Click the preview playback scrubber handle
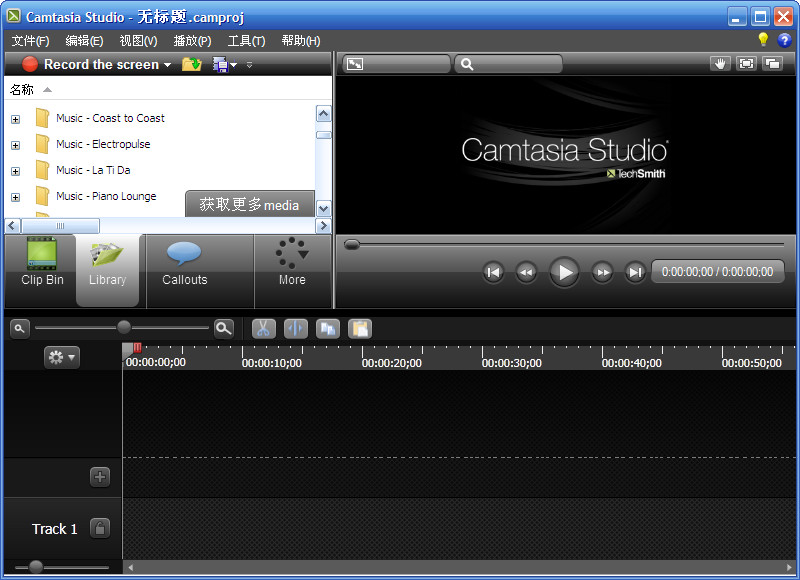Screen dimensions: 800x580 click(x=352, y=245)
